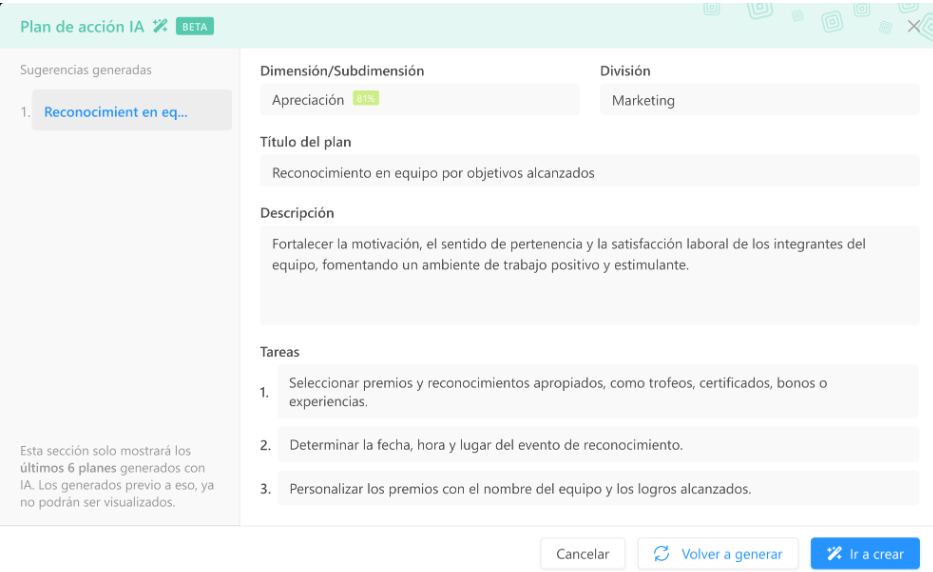933x572 pixels.
Task: Click the 'Descripción' label
Action: pyautogui.click(x=297, y=213)
